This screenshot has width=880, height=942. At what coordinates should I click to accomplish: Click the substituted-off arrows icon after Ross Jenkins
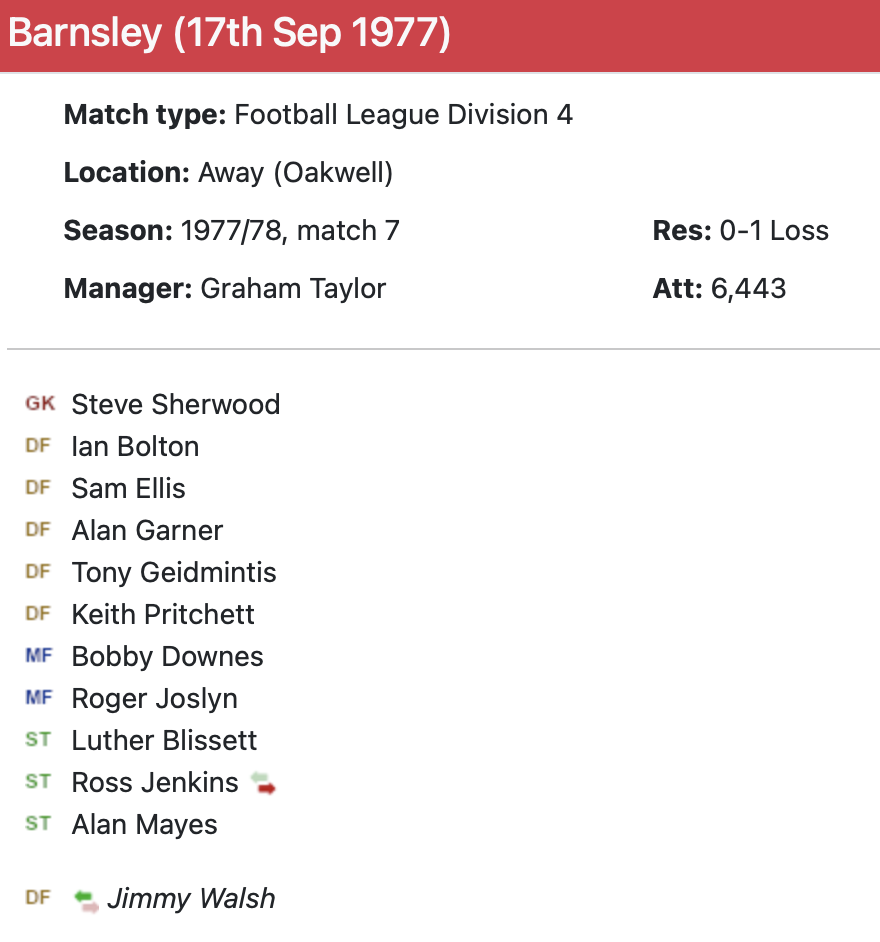[x=263, y=783]
